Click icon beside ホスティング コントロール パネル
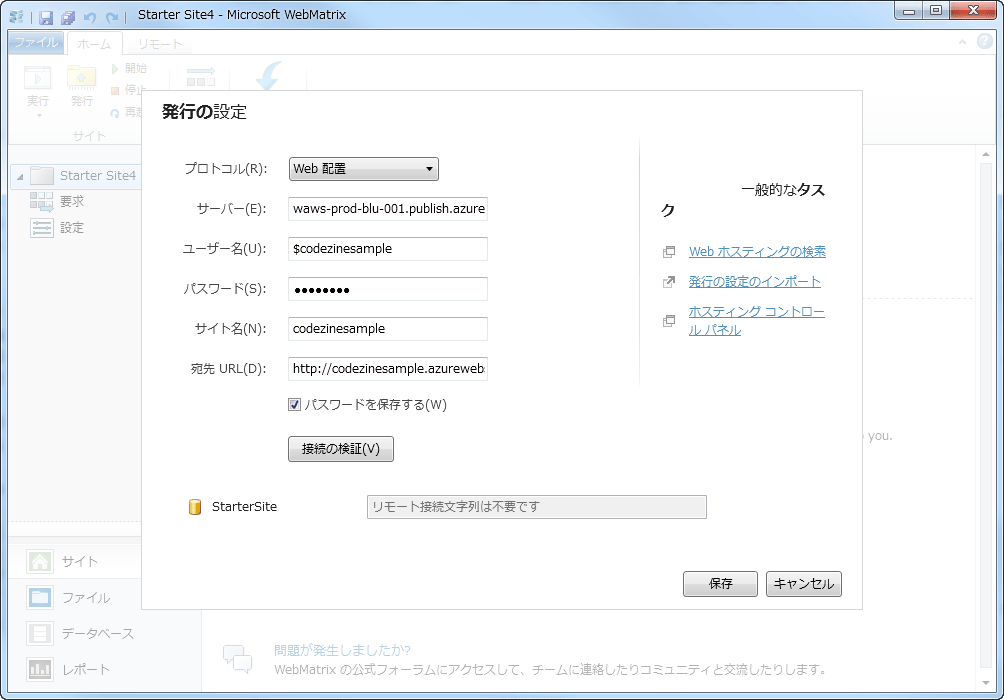Image resolution: width=1004 pixels, height=700 pixels. (669, 321)
